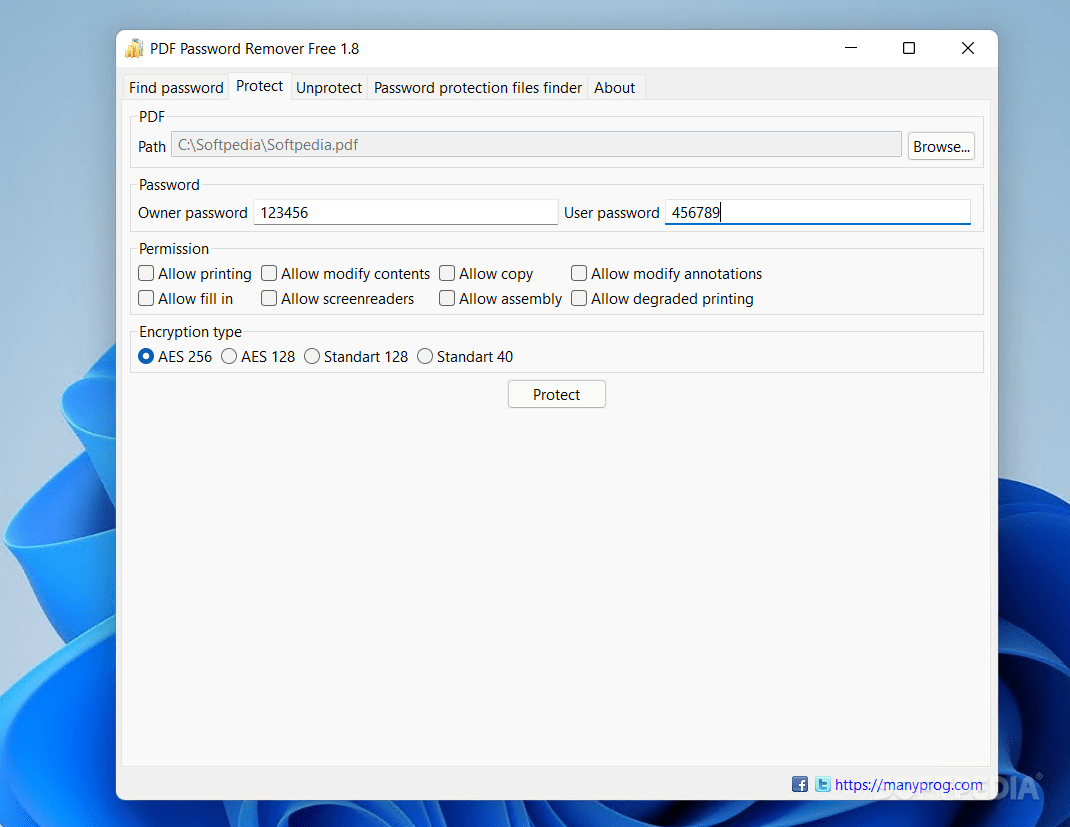This screenshot has width=1070, height=827.
Task: Click Browse to choose a PDF file
Action: pyautogui.click(x=940, y=146)
